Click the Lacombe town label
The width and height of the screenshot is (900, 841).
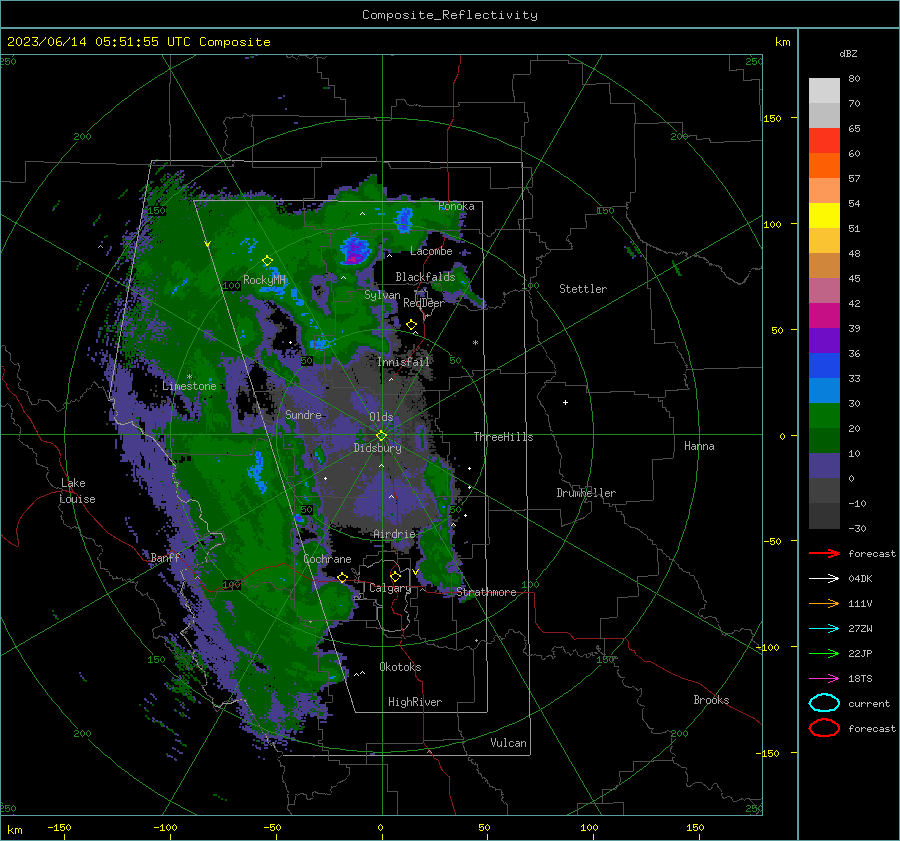click(x=431, y=251)
